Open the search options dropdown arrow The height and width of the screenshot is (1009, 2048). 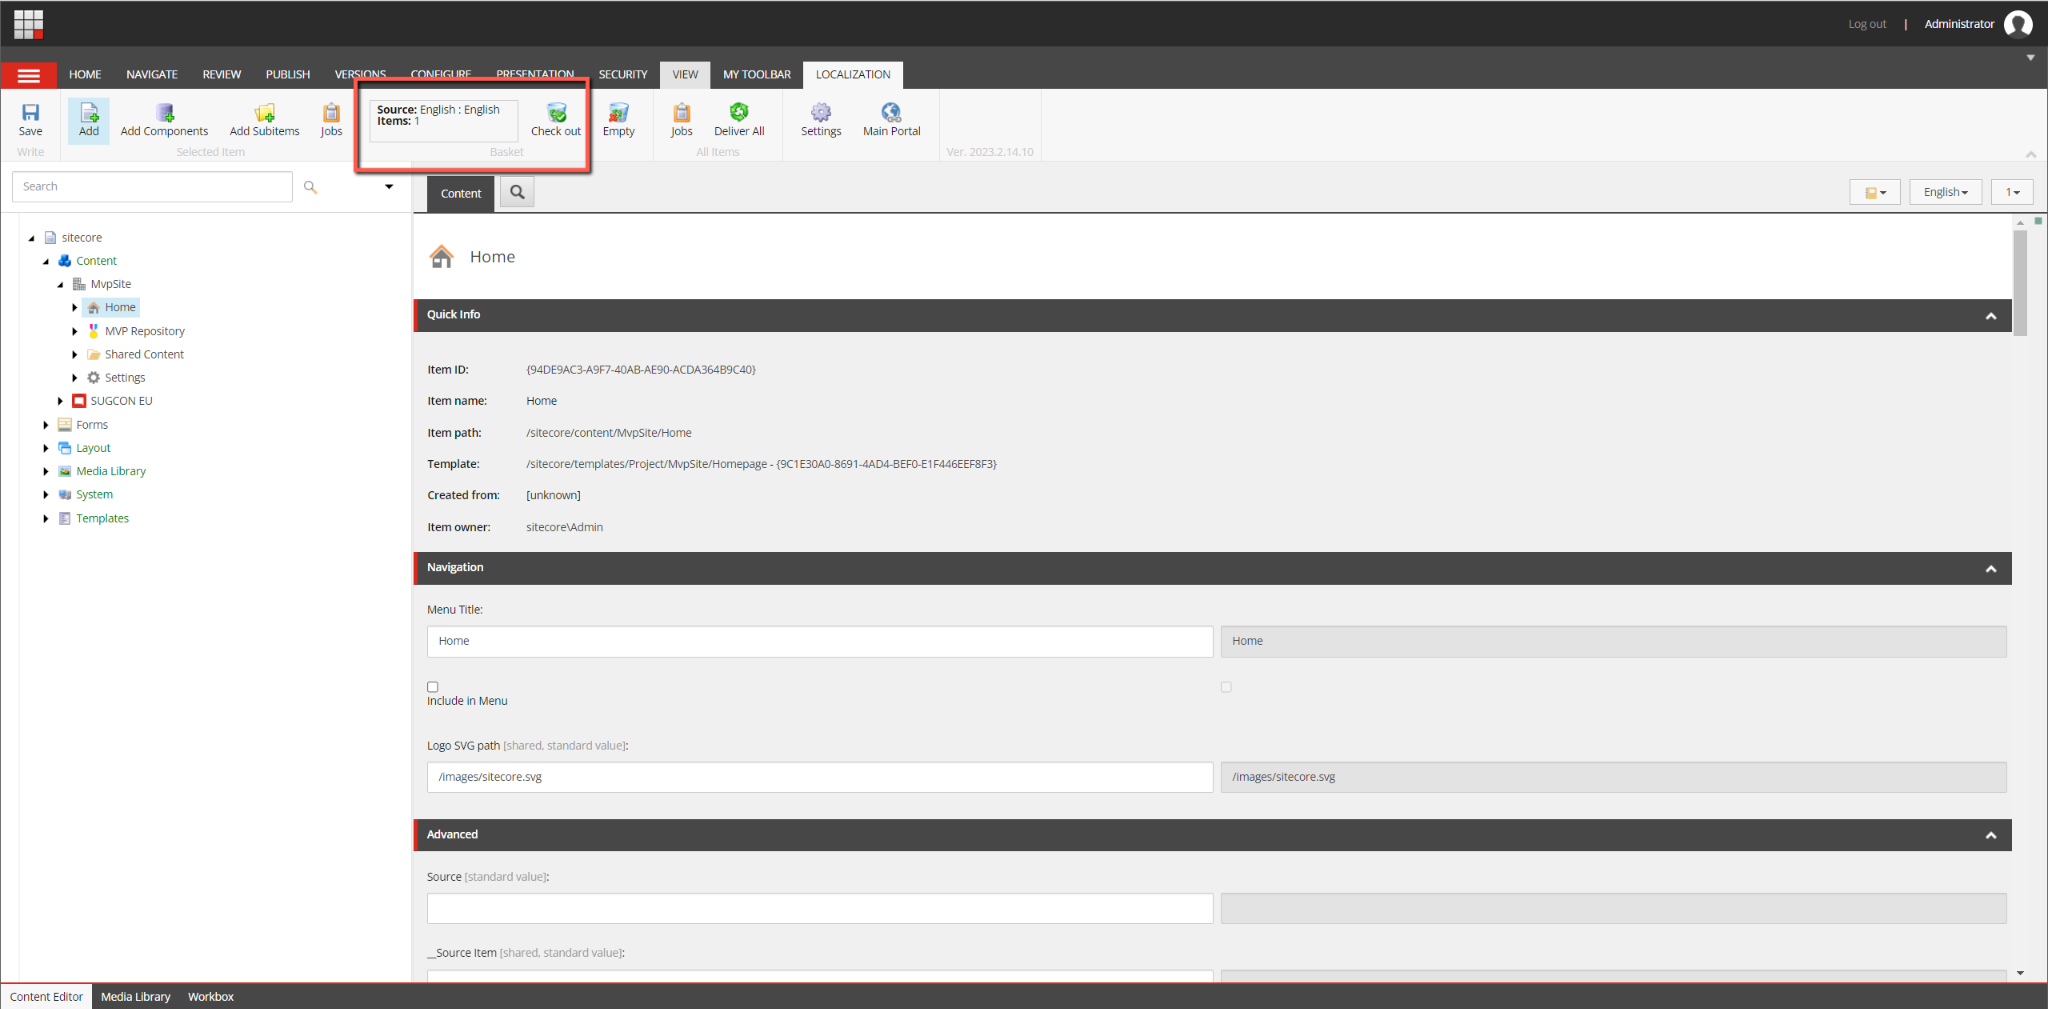(x=389, y=187)
